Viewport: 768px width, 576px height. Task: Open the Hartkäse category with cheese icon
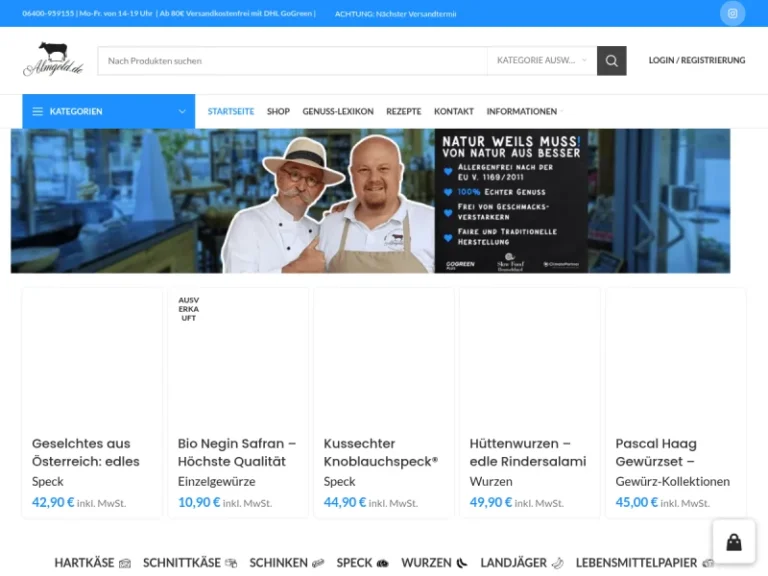pos(92,563)
